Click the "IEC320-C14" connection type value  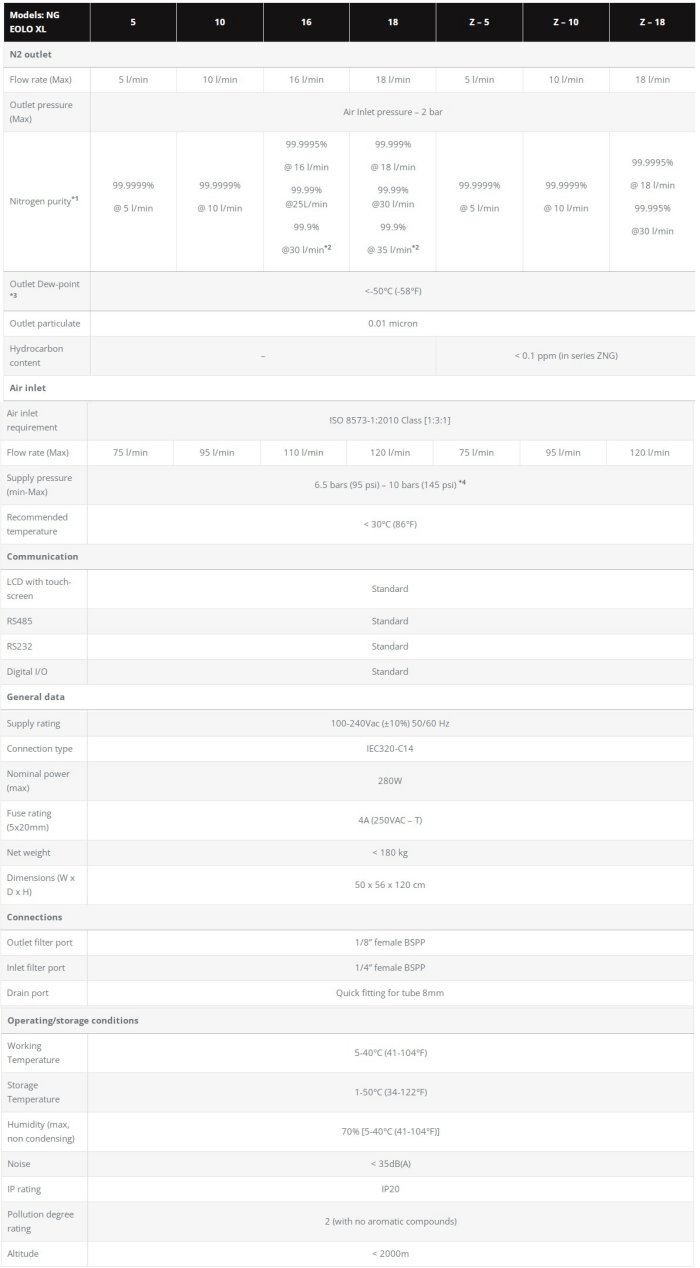(x=389, y=748)
